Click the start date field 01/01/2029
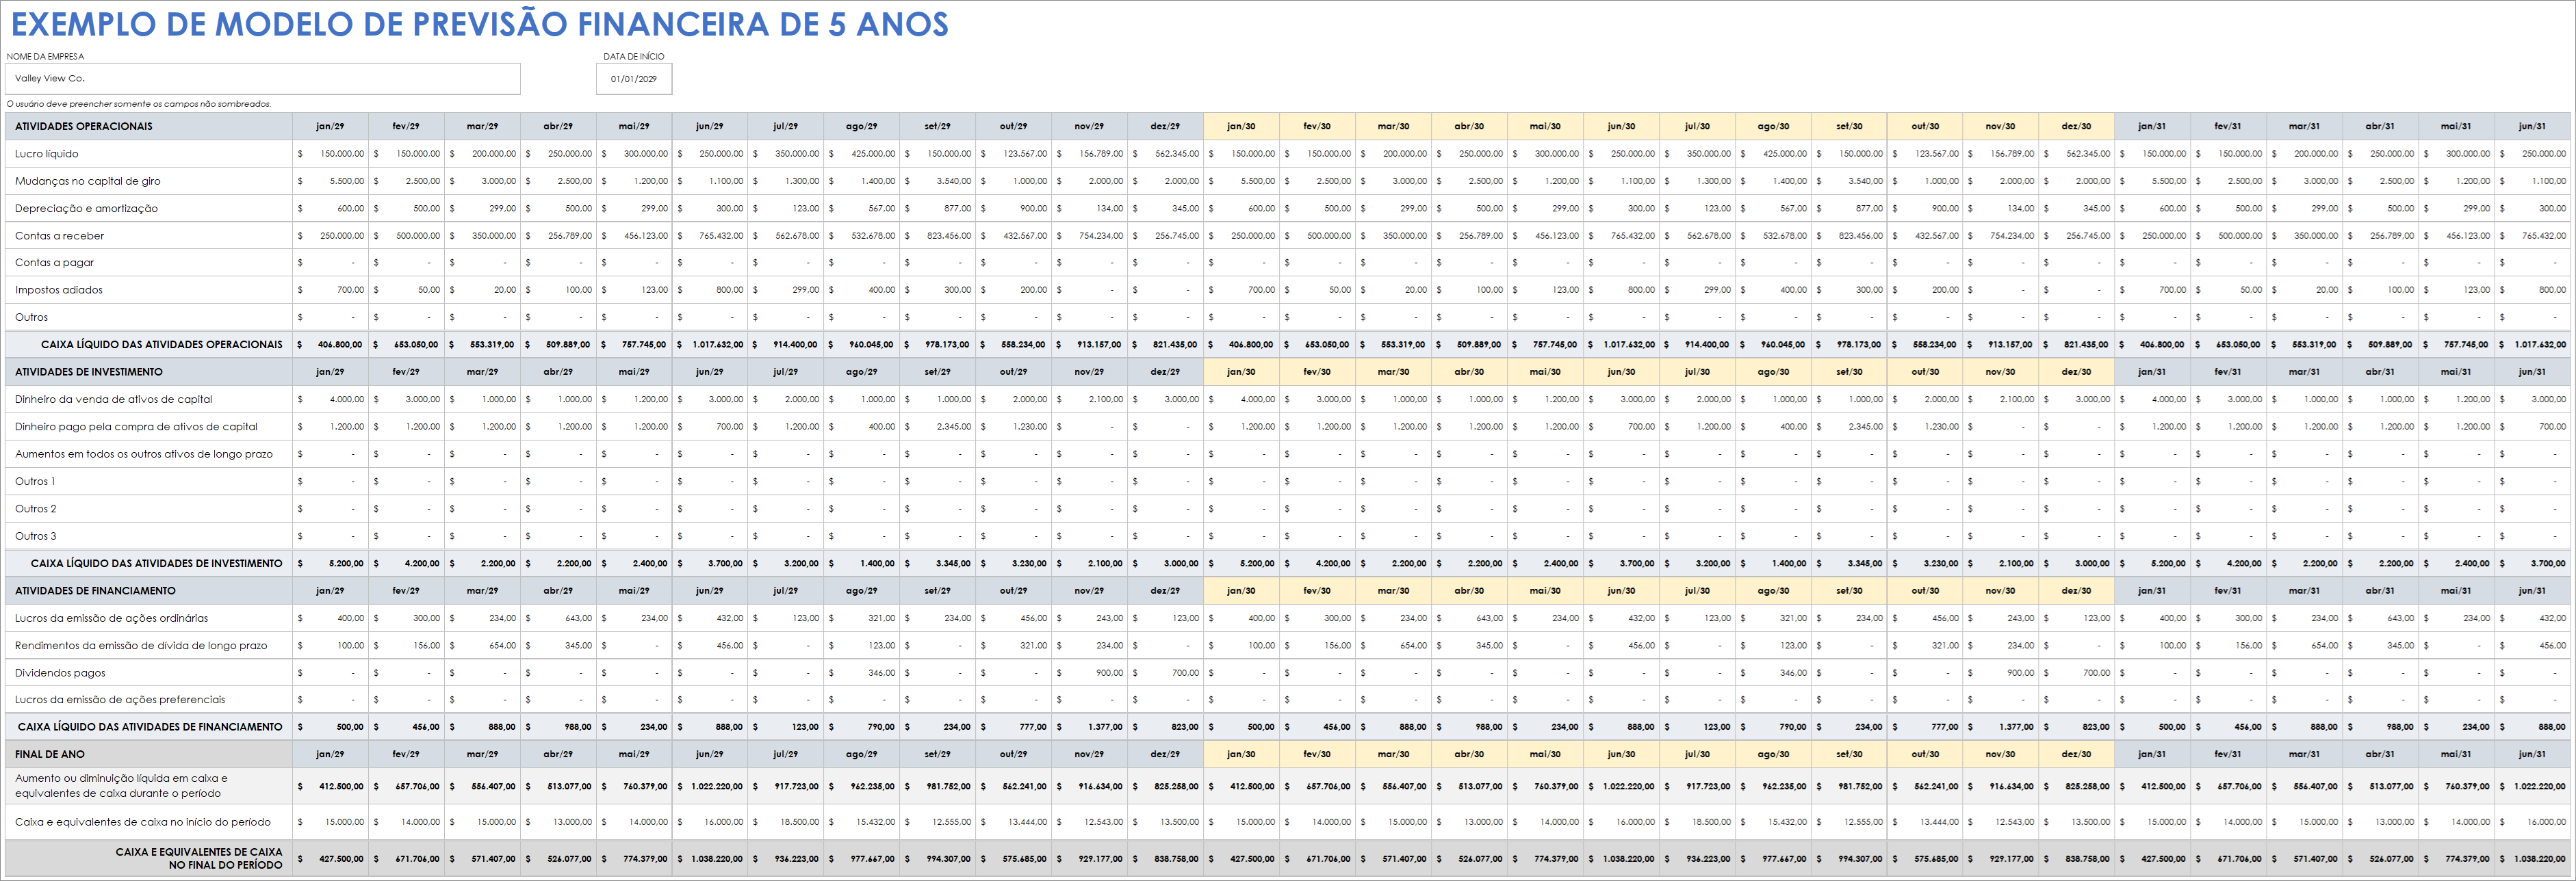The image size is (2576, 881). point(634,78)
